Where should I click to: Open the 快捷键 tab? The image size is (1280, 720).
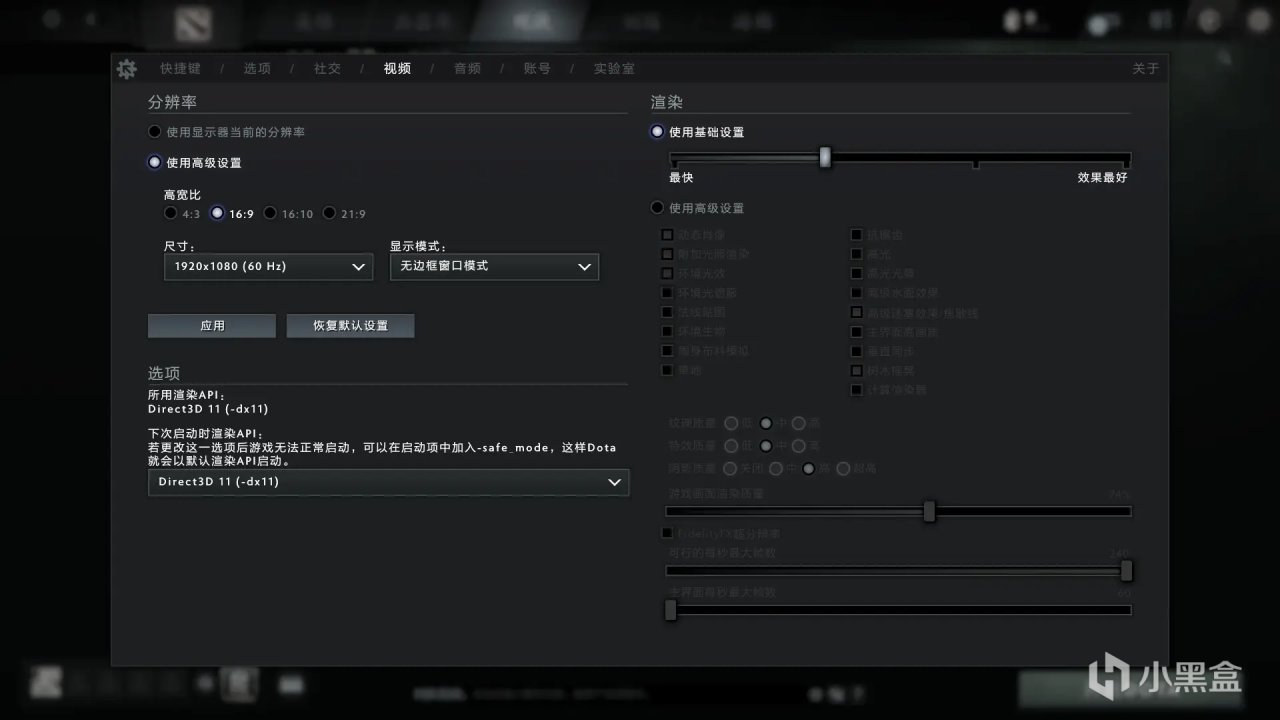180,69
